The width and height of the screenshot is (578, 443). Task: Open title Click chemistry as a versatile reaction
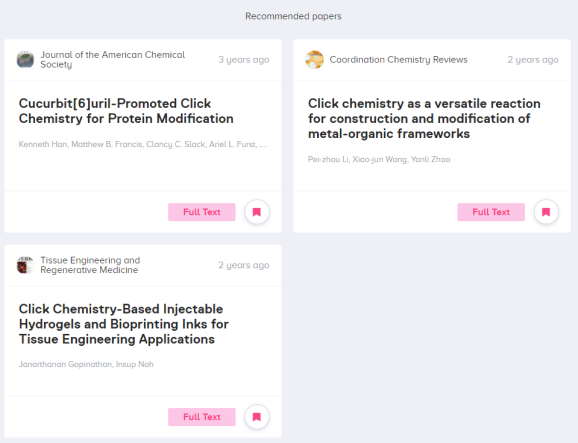tap(424, 118)
